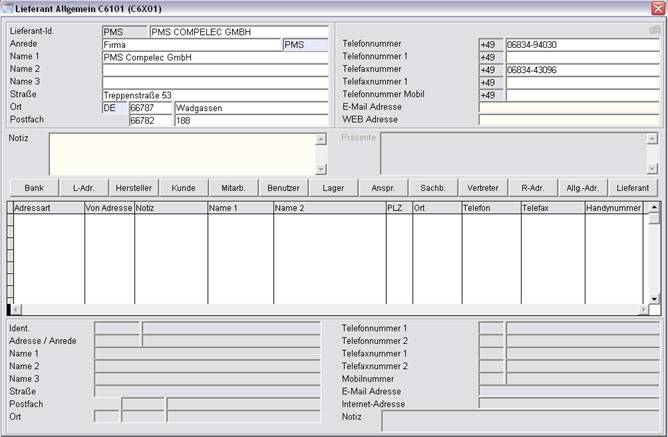Screen dimensions: 668x437
Task: Select the Straße field with Treppenstraße 53
Action: [x=214, y=95]
